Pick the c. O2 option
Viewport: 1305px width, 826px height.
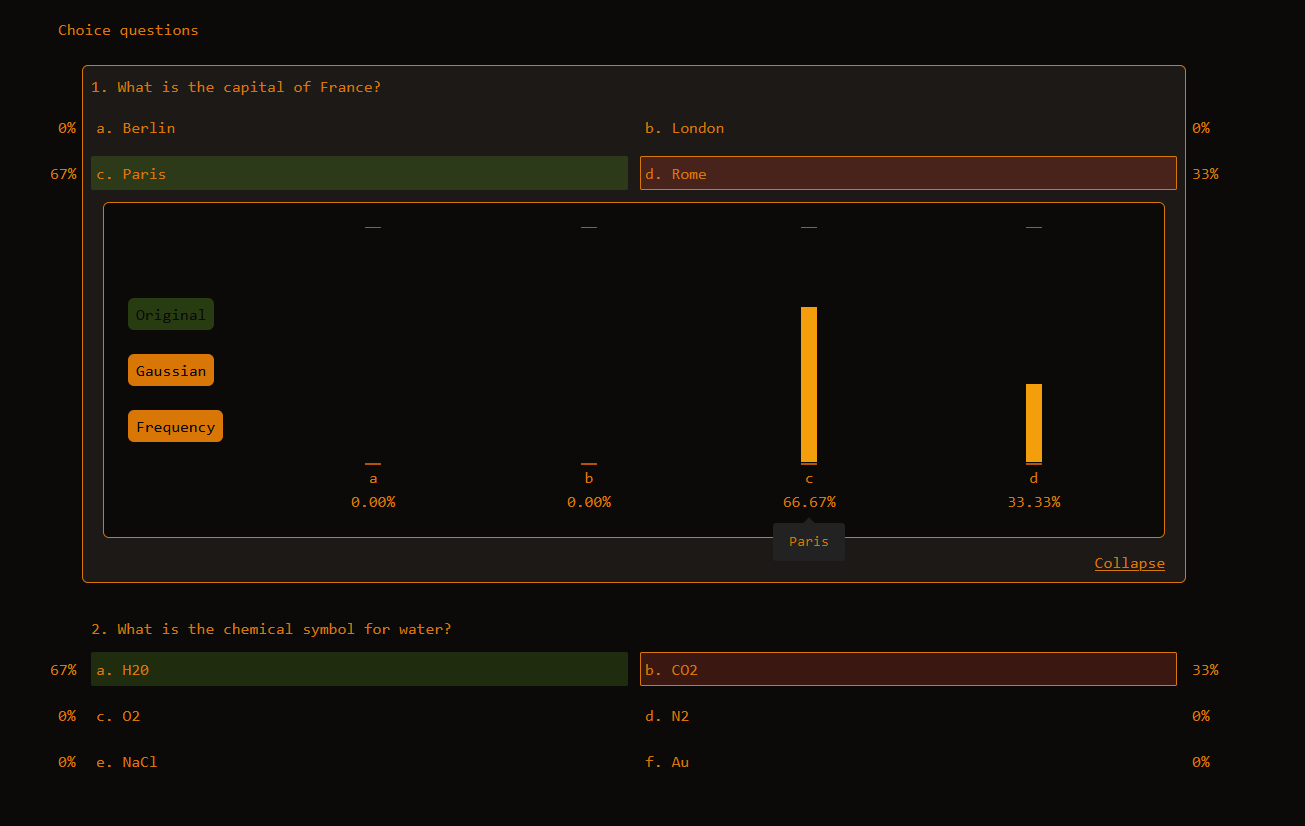[359, 716]
